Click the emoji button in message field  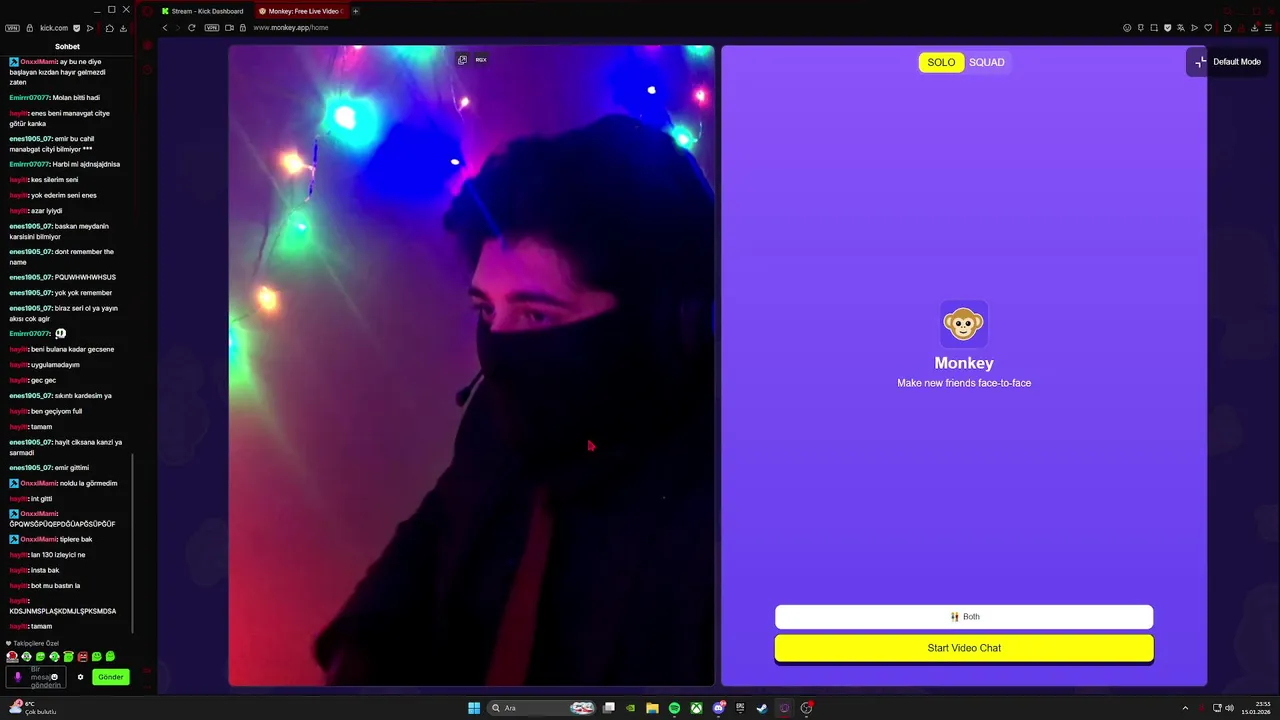coord(54,677)
